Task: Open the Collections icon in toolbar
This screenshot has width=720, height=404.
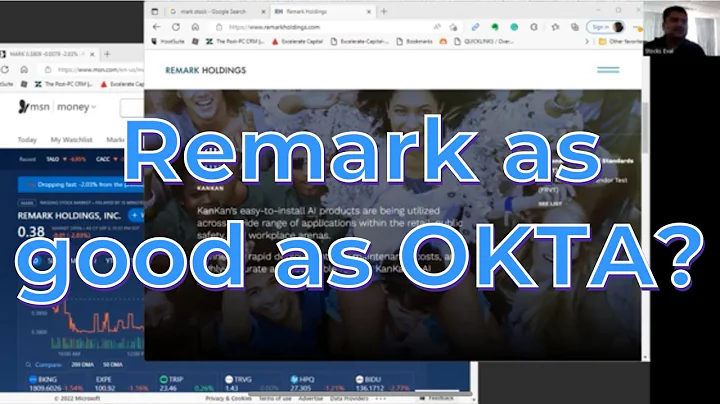Action: pos(574,27)
